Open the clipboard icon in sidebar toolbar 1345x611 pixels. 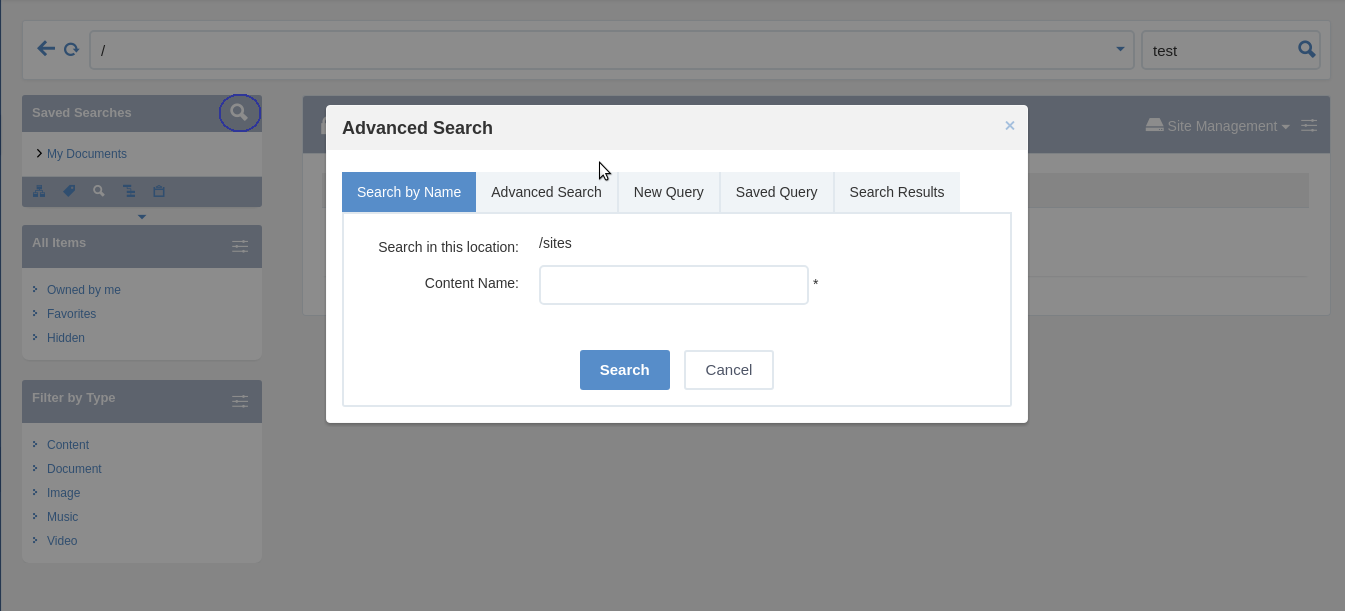coord(159,191)
